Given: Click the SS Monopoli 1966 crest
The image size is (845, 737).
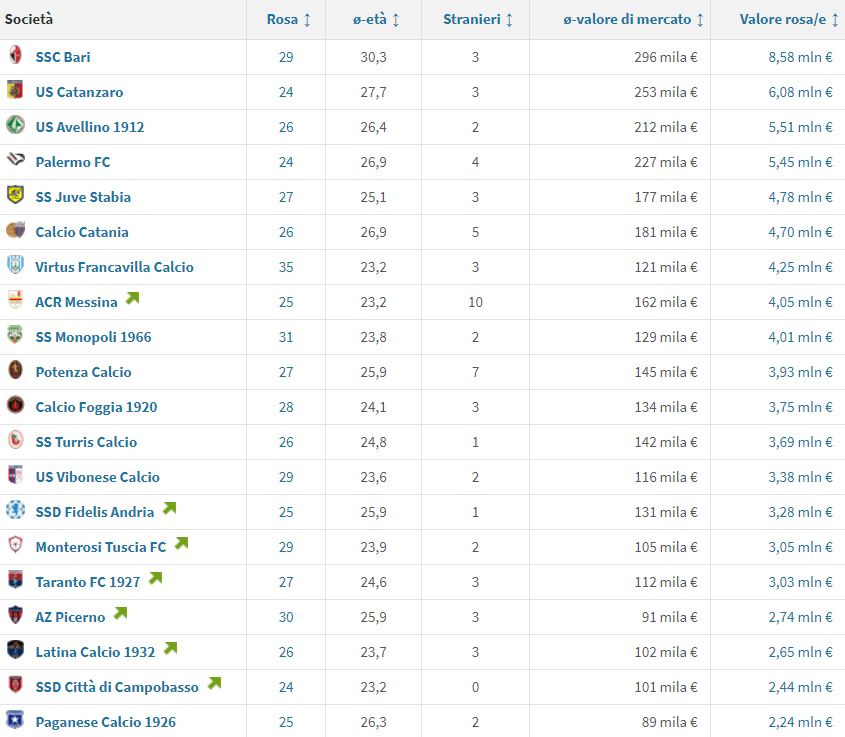Looking at the screenshot, I should pos(16,335).
